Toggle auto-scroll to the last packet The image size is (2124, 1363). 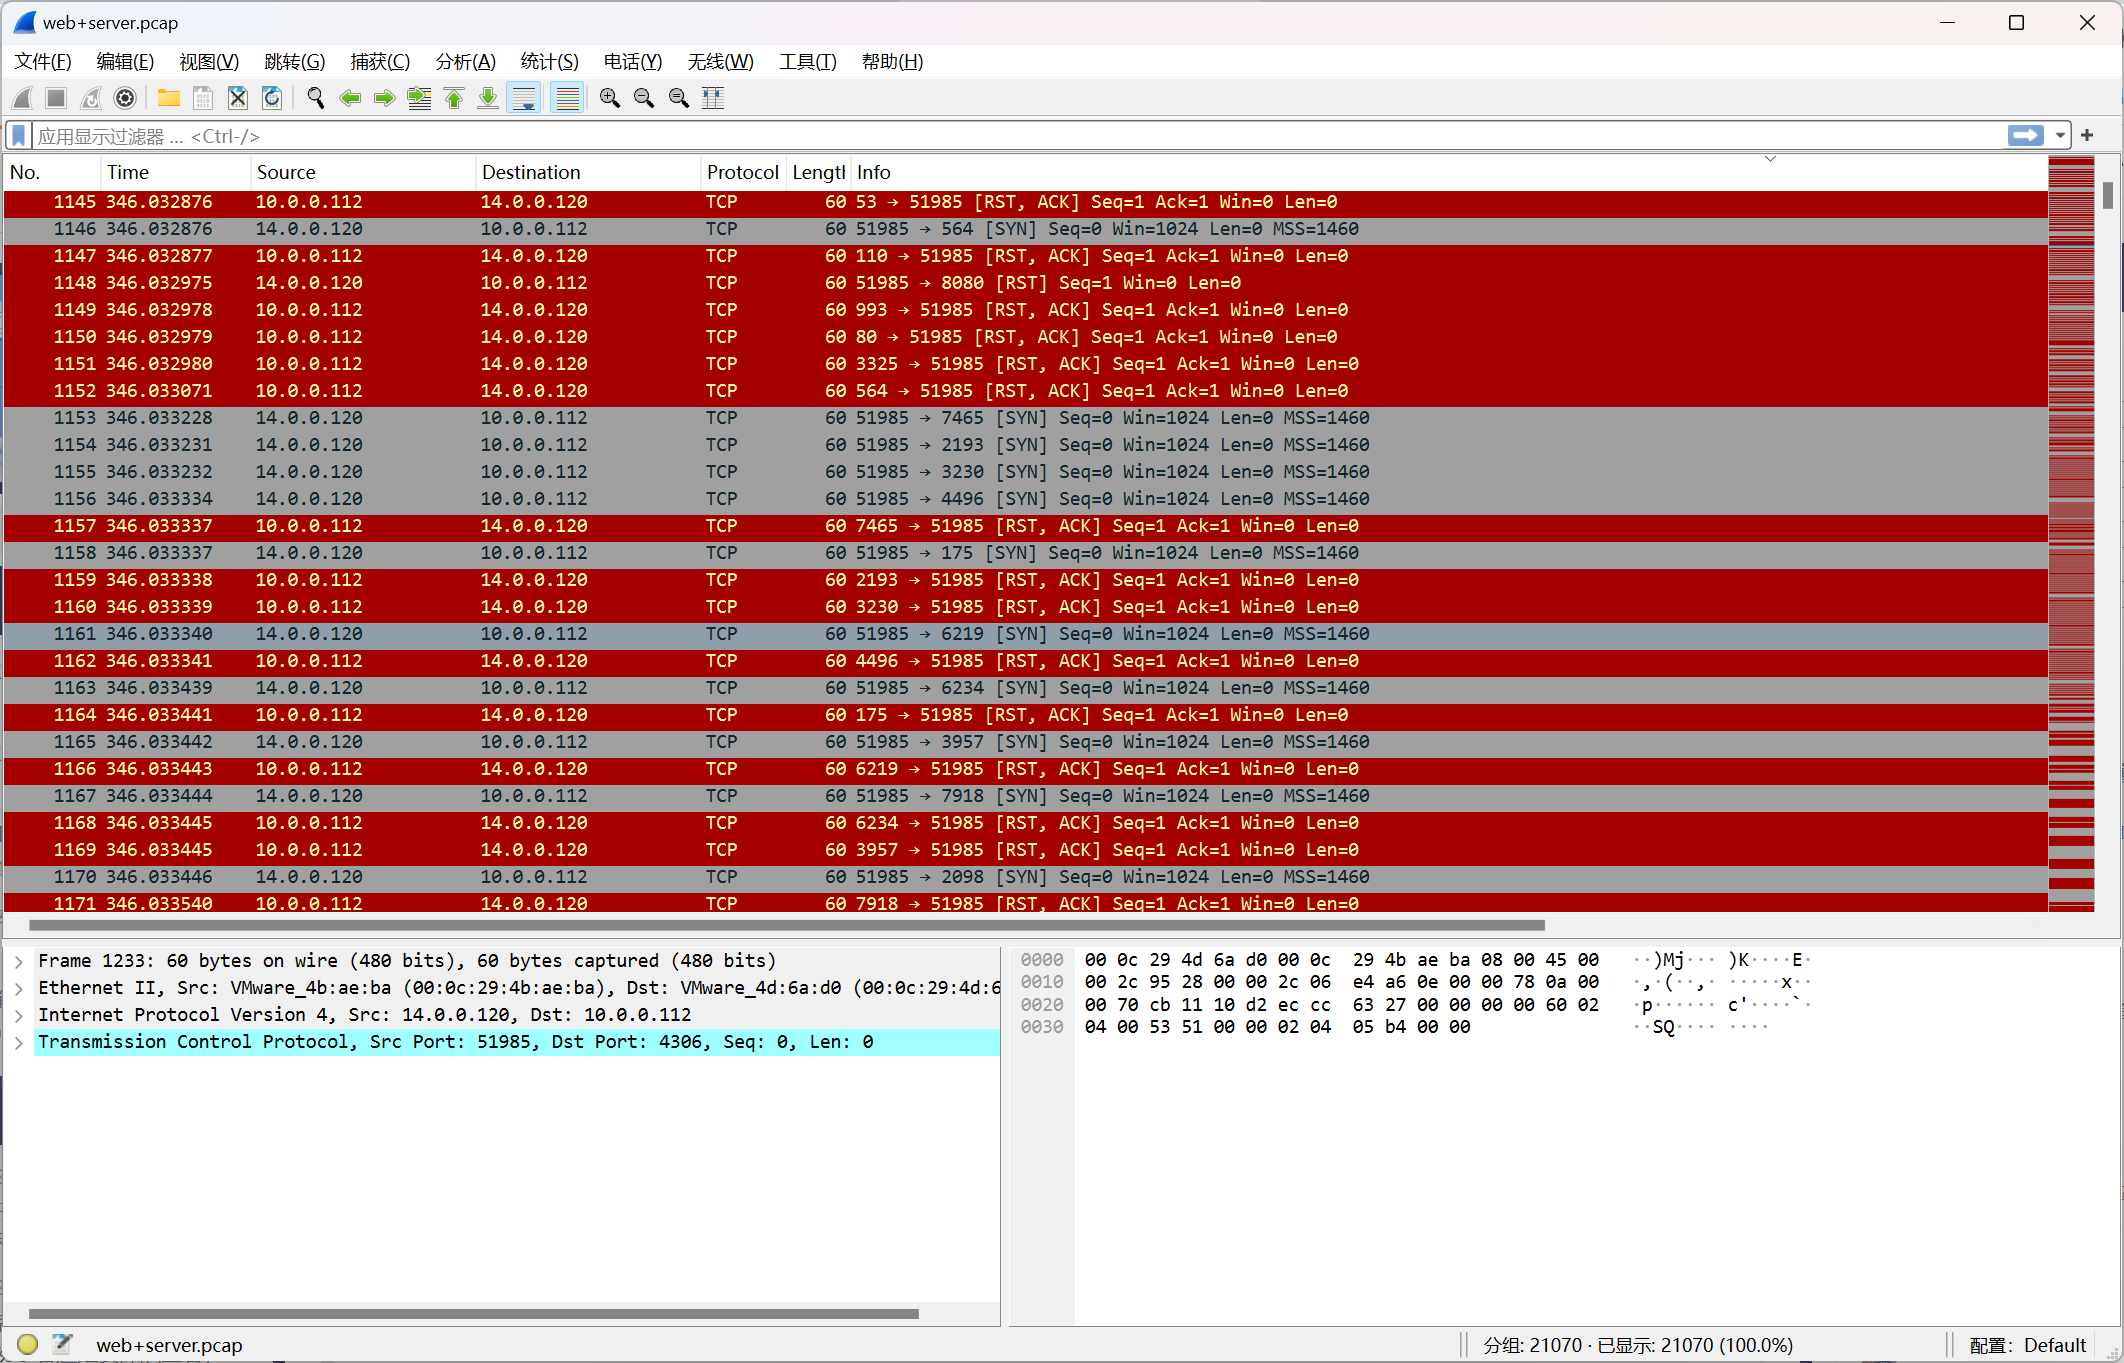[524, 98]
